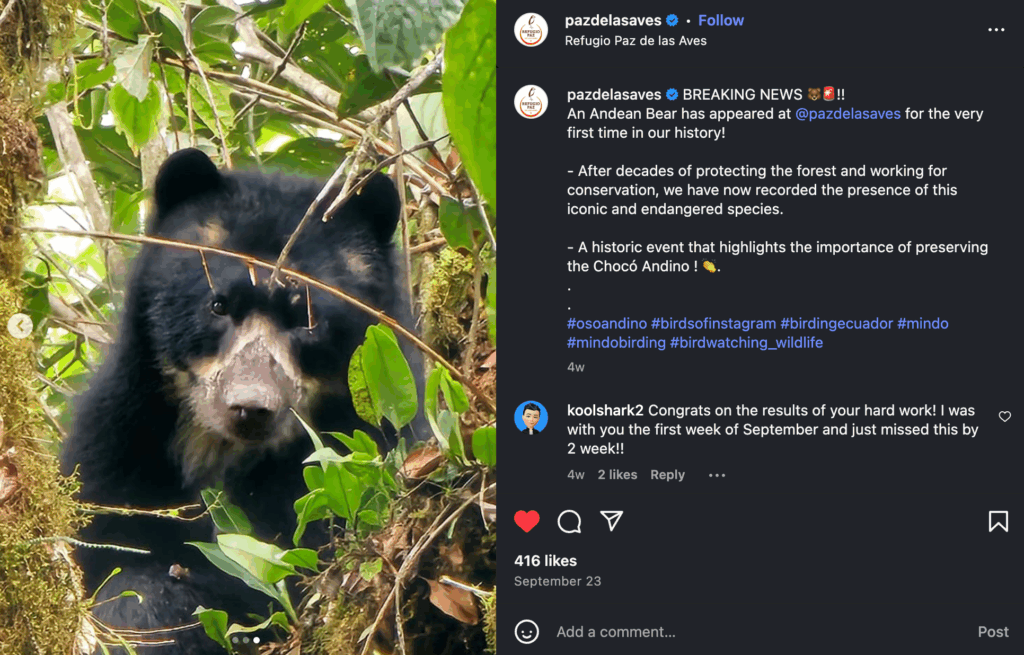Click Post to submit a comment
Screen dimensions: 1024x655
pos(993,632)
